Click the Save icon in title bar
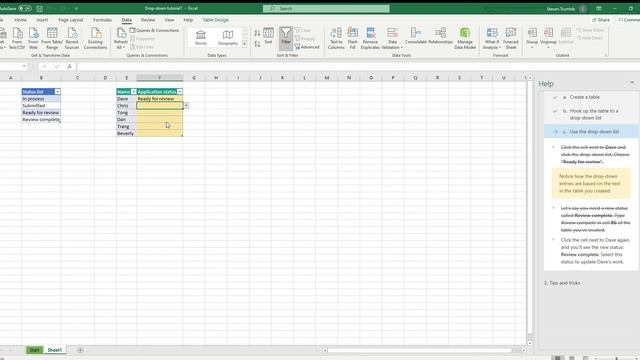The image size is (640, 360). pyautogui.click(x=40, y=8)
